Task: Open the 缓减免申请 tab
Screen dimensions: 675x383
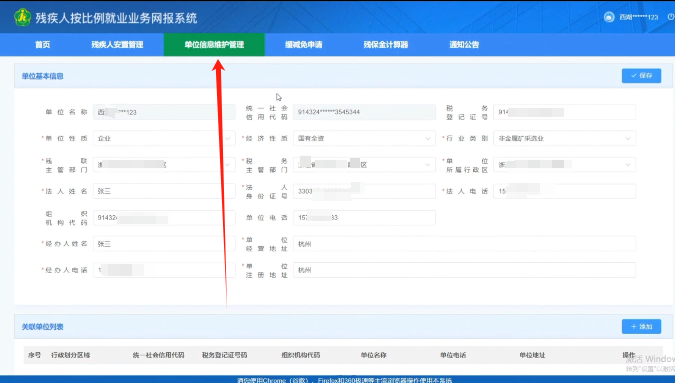Action: pos(303,45)
